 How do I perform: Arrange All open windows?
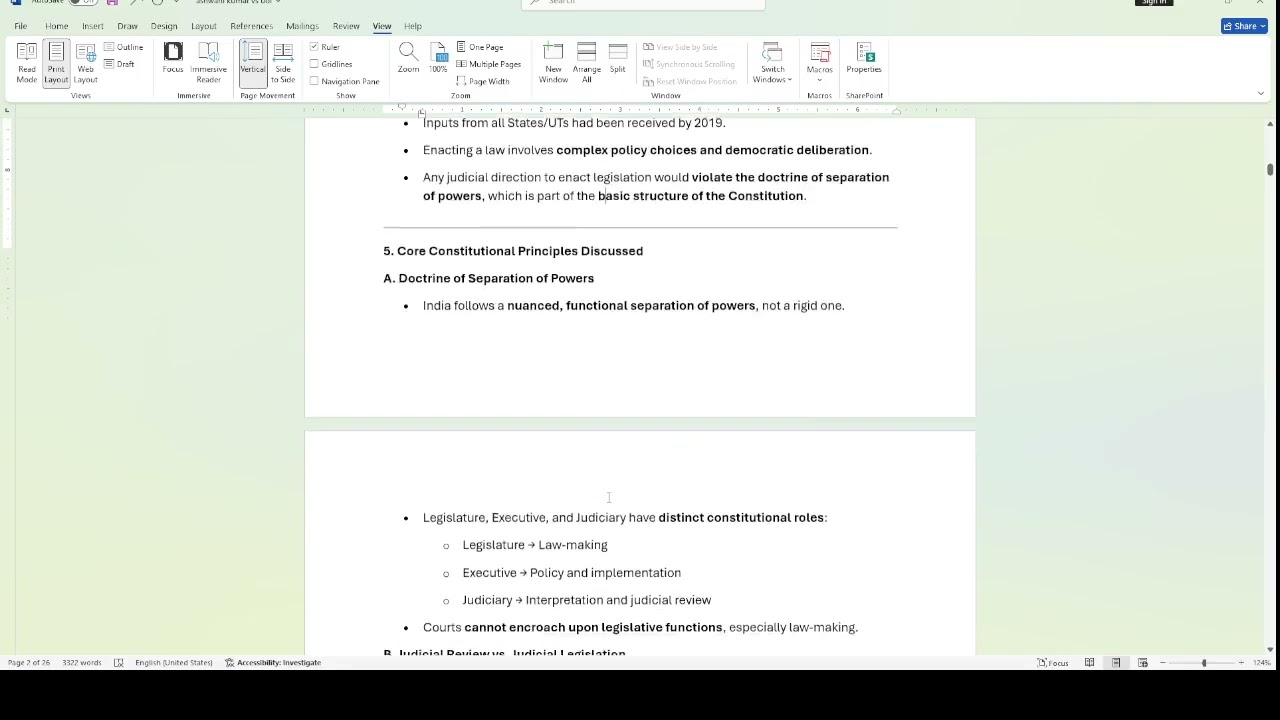pos(587,63)
